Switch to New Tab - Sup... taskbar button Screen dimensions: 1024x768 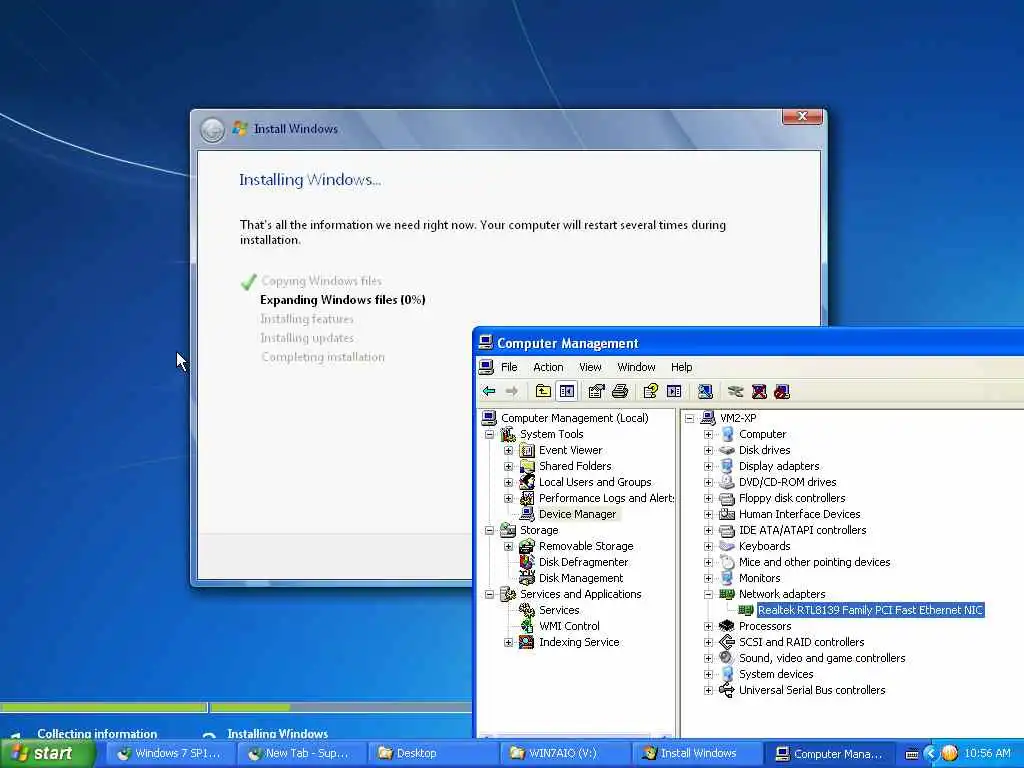click(x=300, y=753)
